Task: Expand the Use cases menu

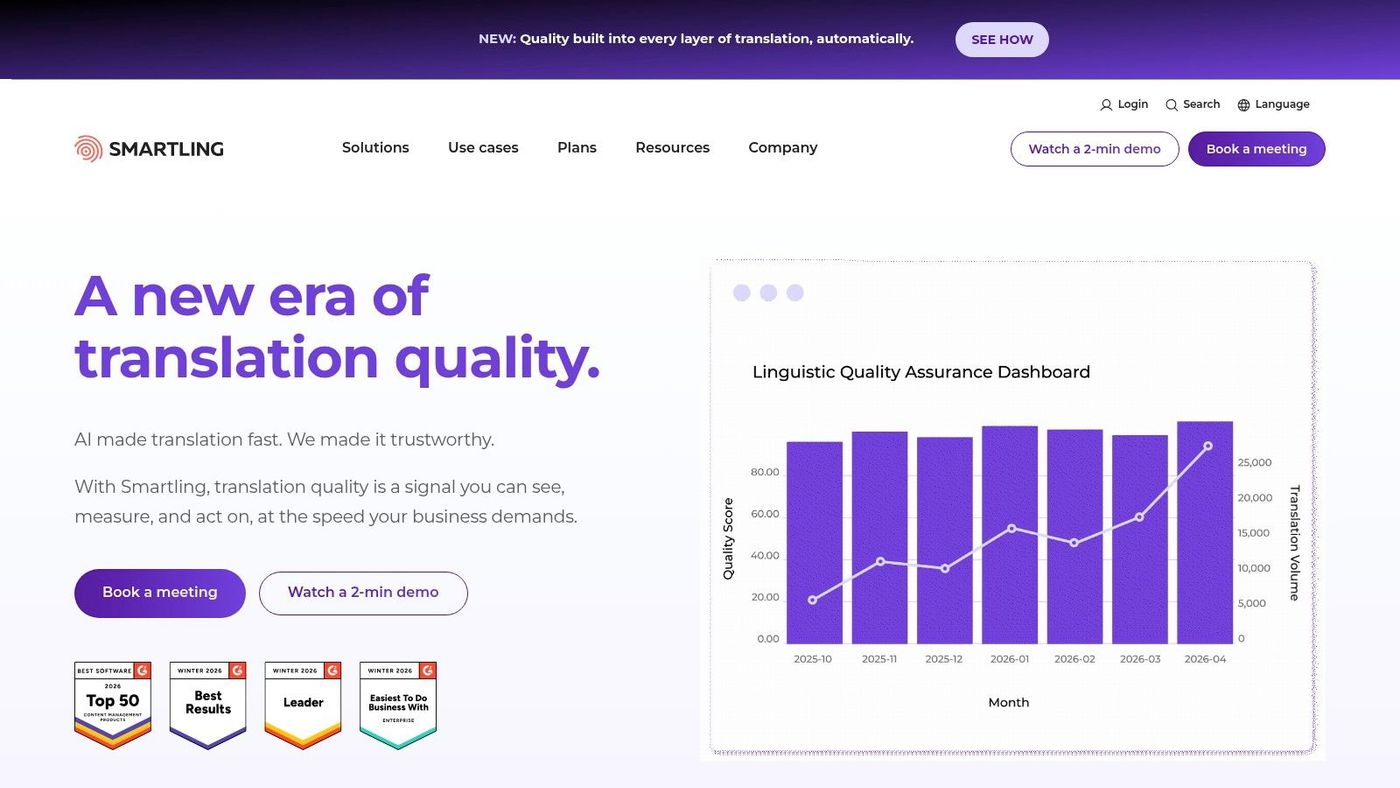Action: pyautogui.click(x=483, y=148)
